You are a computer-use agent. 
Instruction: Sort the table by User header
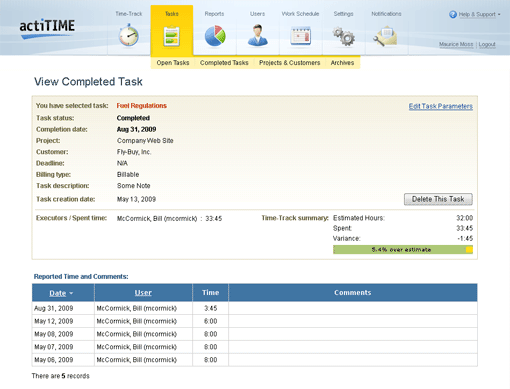pos(143,293)
